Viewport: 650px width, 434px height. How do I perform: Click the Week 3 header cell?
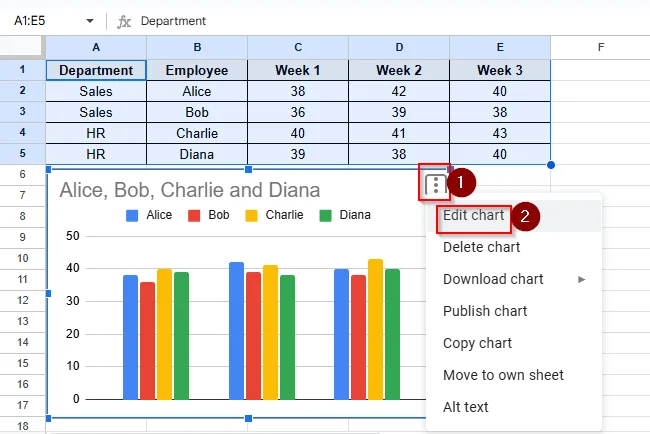point(500,70)
